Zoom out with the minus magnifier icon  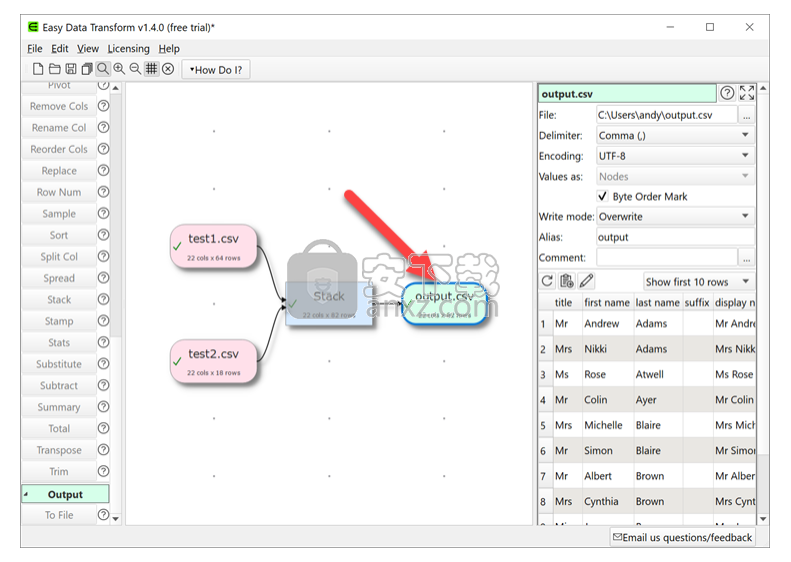pyautogui.click(x=135, y=69)
